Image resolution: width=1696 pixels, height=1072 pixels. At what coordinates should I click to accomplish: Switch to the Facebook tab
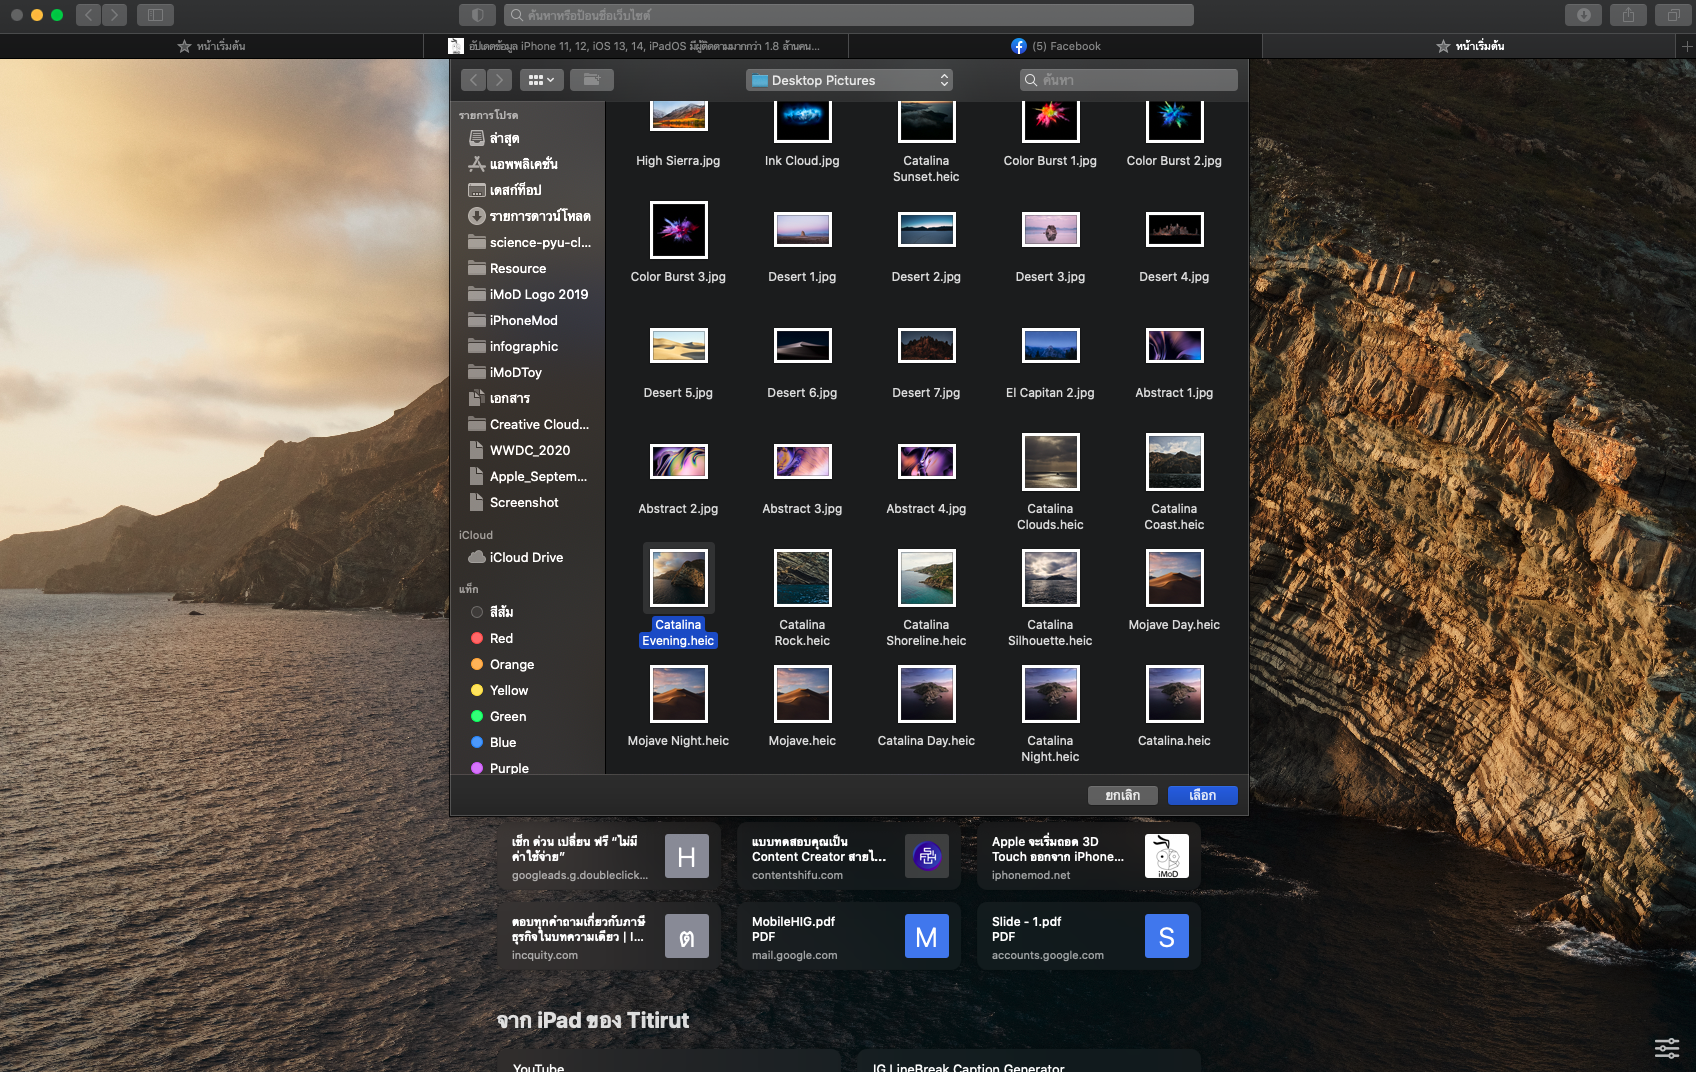(1055, 46)
